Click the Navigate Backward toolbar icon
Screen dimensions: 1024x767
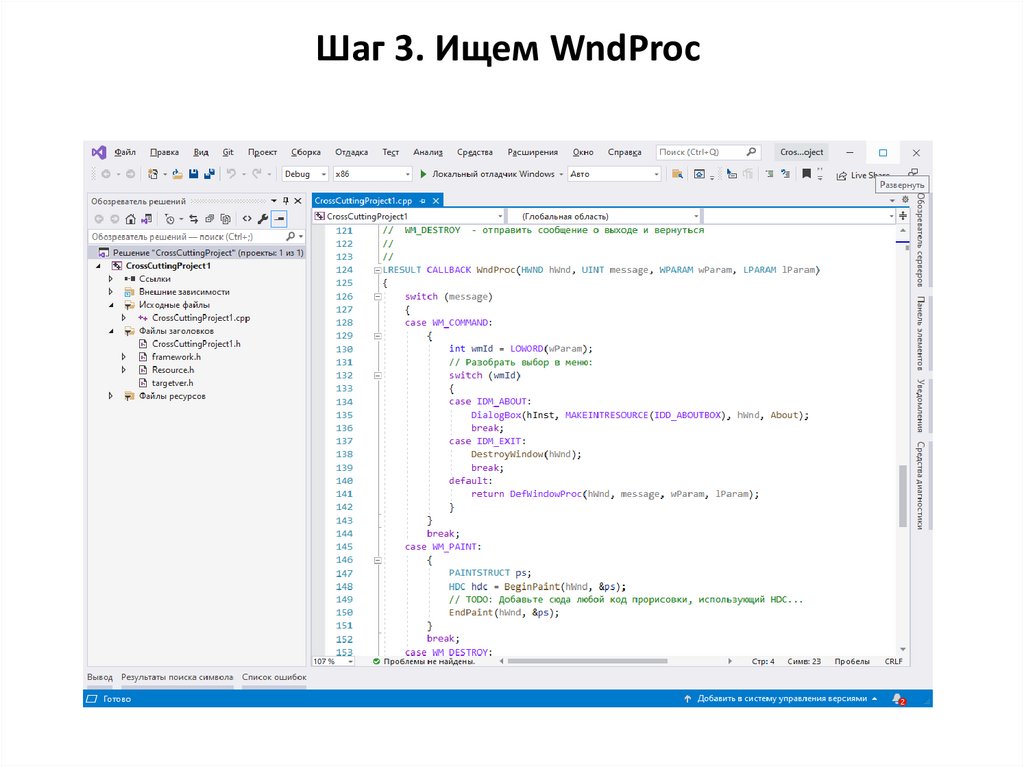pyautogui.click(x=106, y=174)
